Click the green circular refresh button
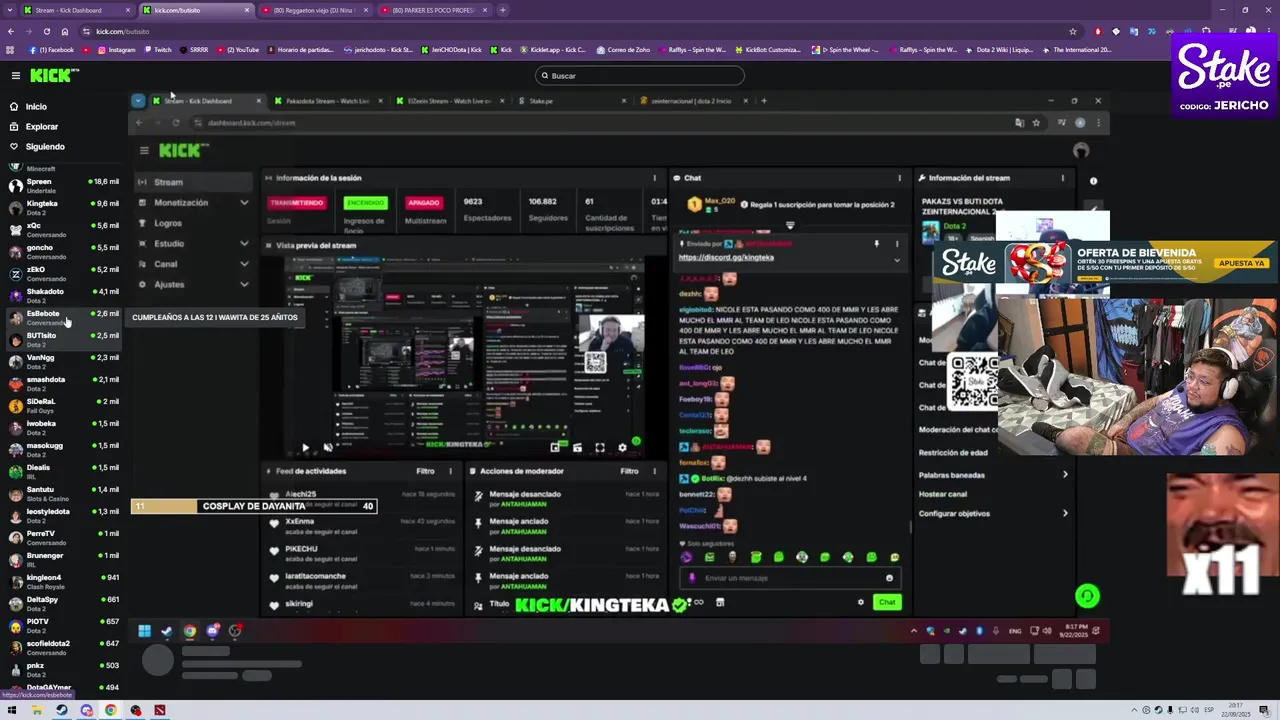 pos(1087,596)
